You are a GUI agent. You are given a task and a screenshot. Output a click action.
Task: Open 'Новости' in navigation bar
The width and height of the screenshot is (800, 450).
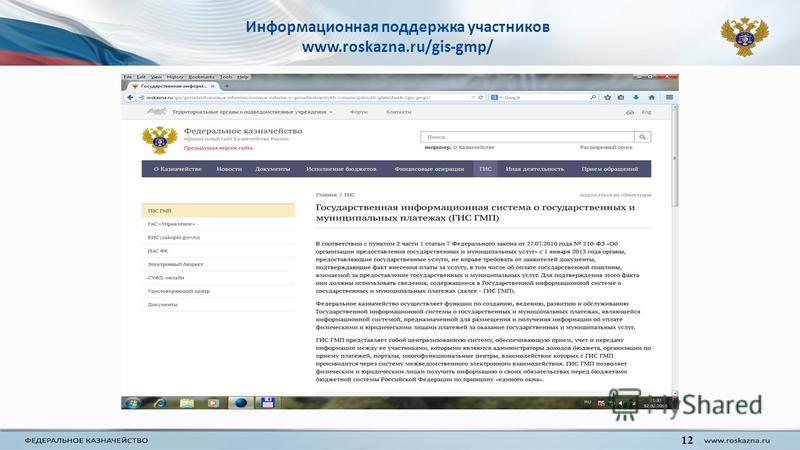click(x=229, y=169)
